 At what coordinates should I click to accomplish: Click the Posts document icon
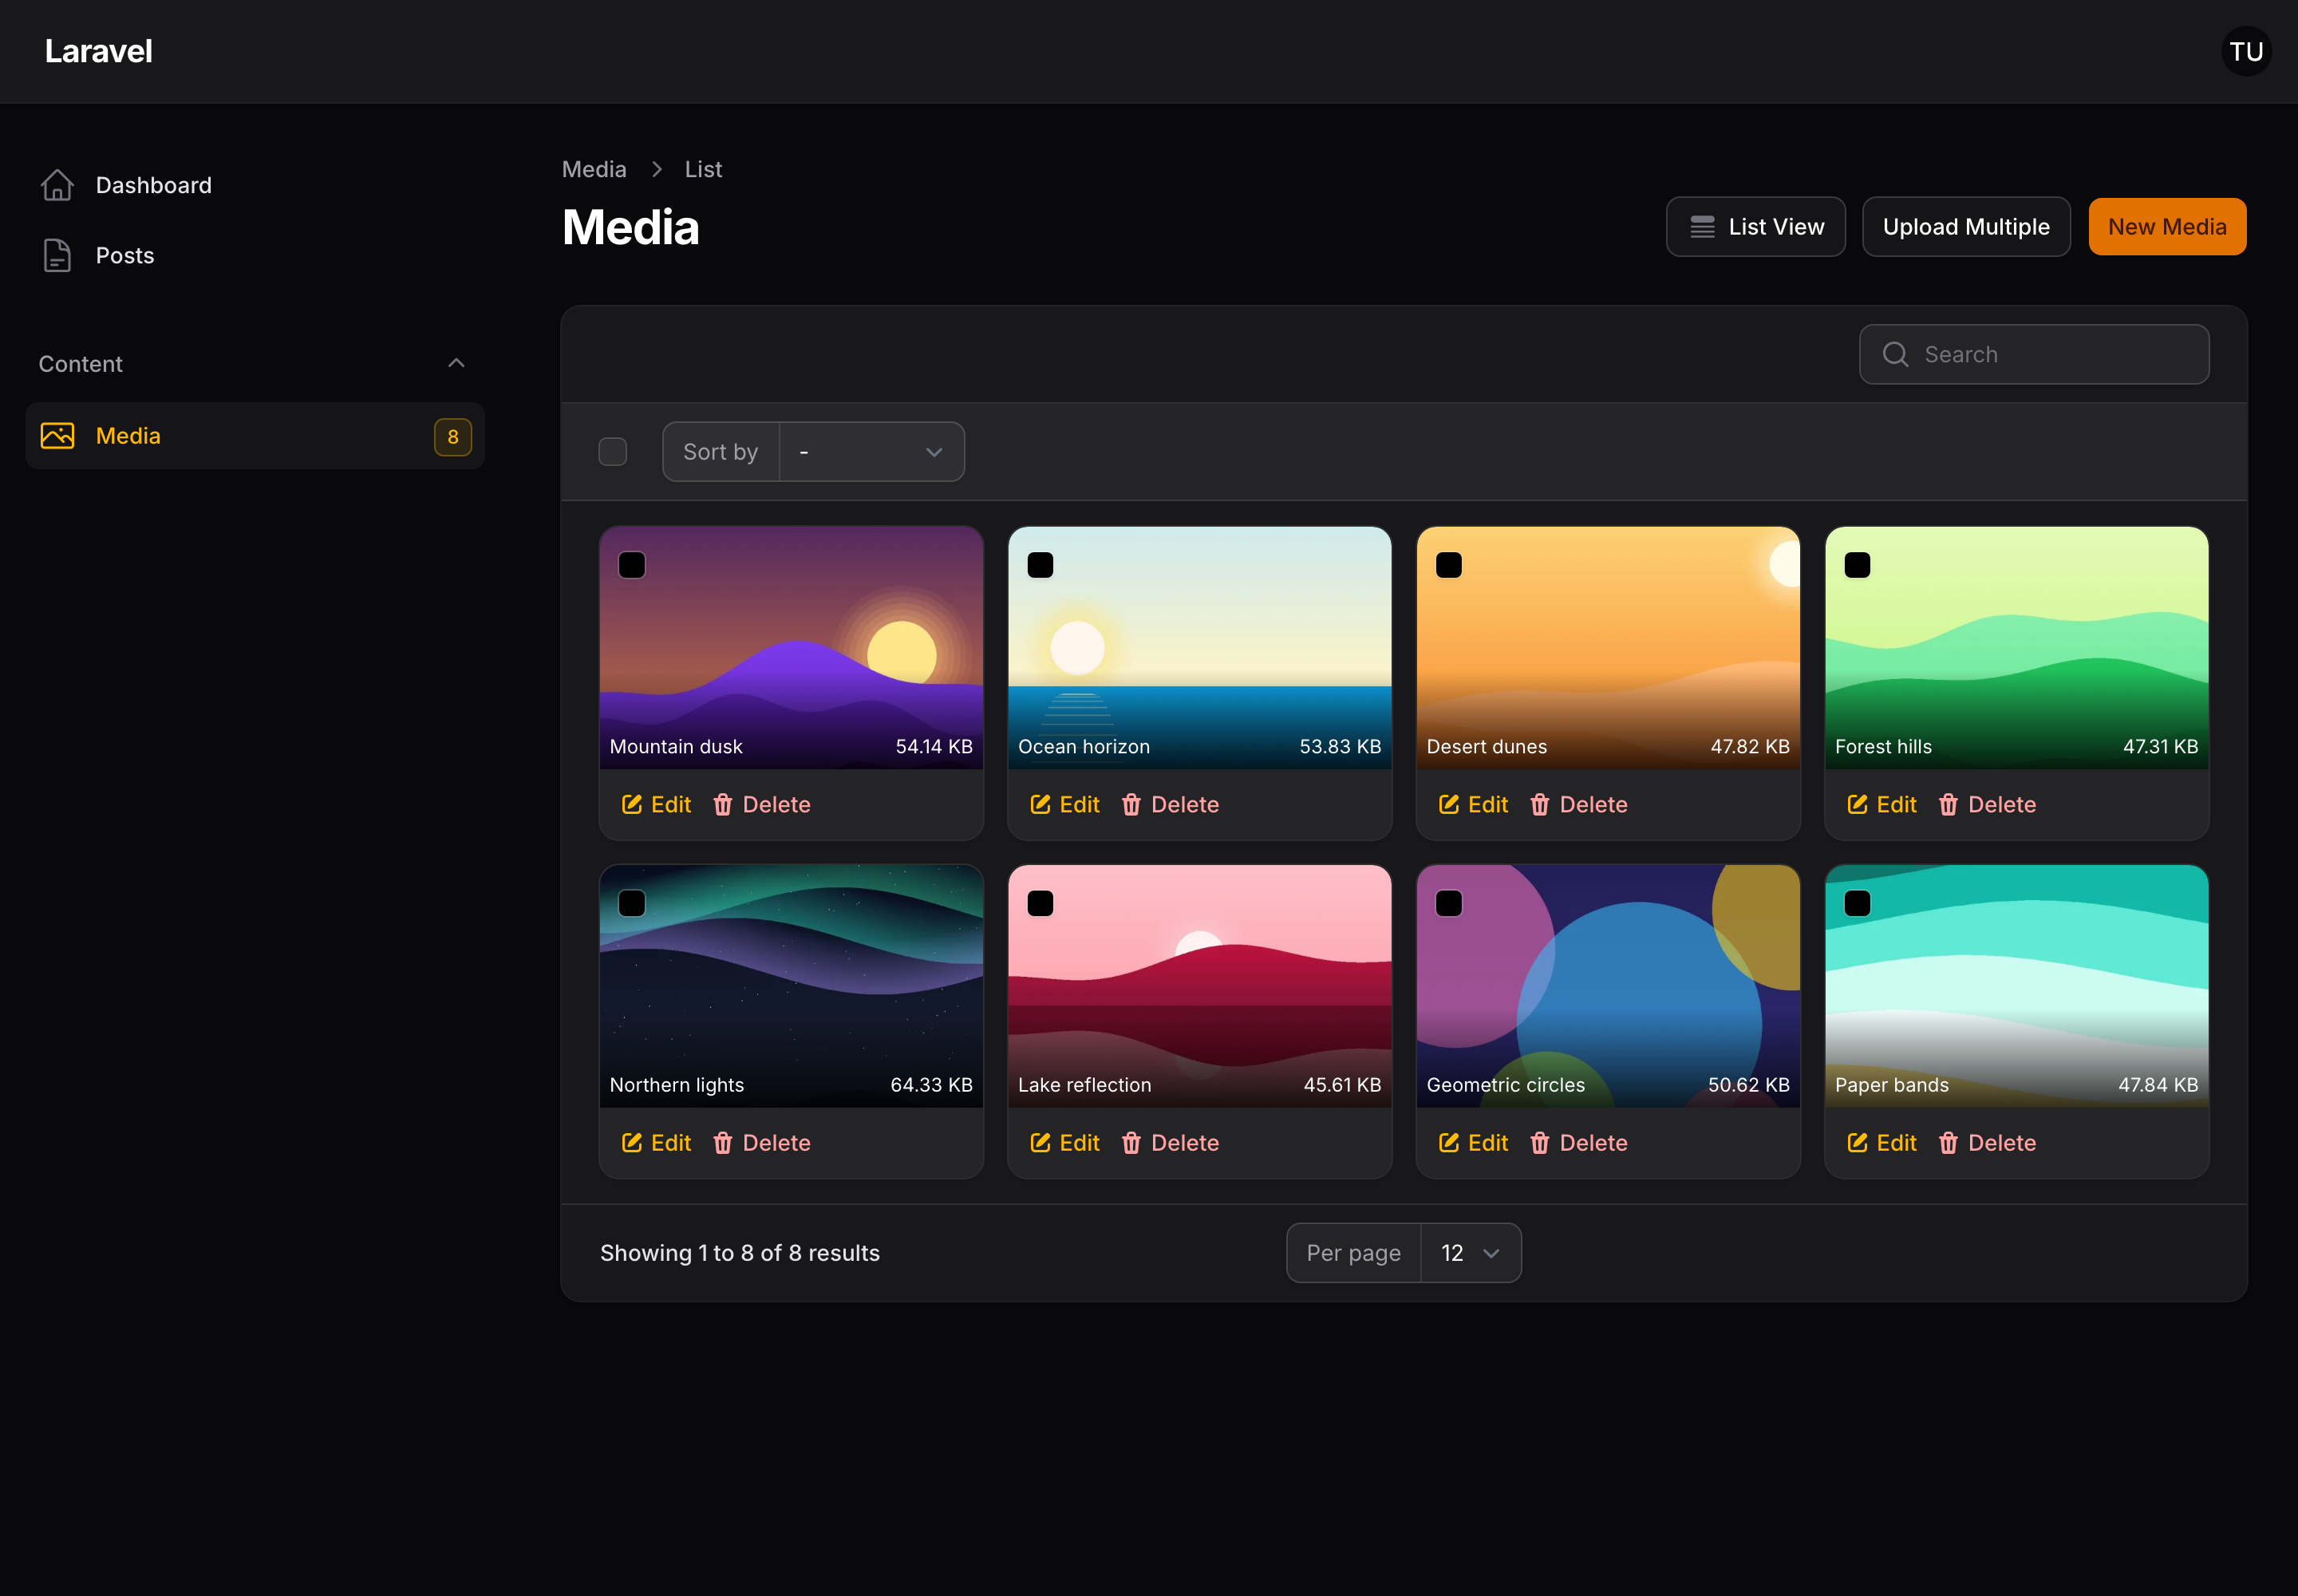[57, 255]
